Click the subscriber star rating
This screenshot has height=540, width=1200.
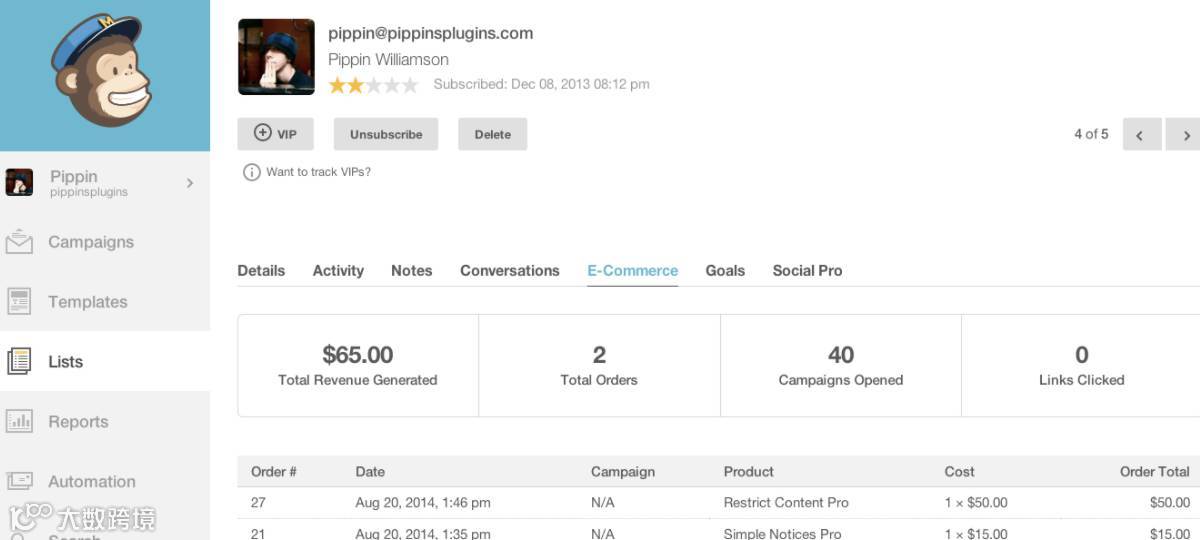point(373,86)
